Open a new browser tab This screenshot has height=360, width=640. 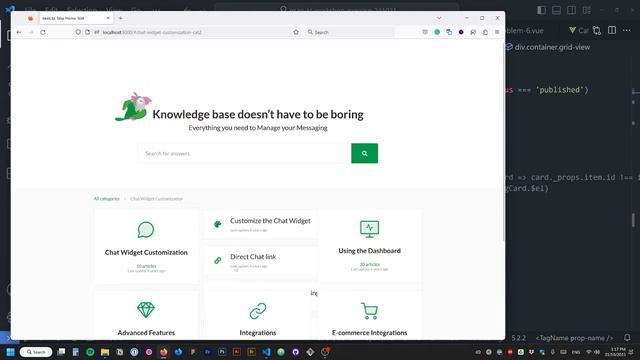click(x=120, y=18)
